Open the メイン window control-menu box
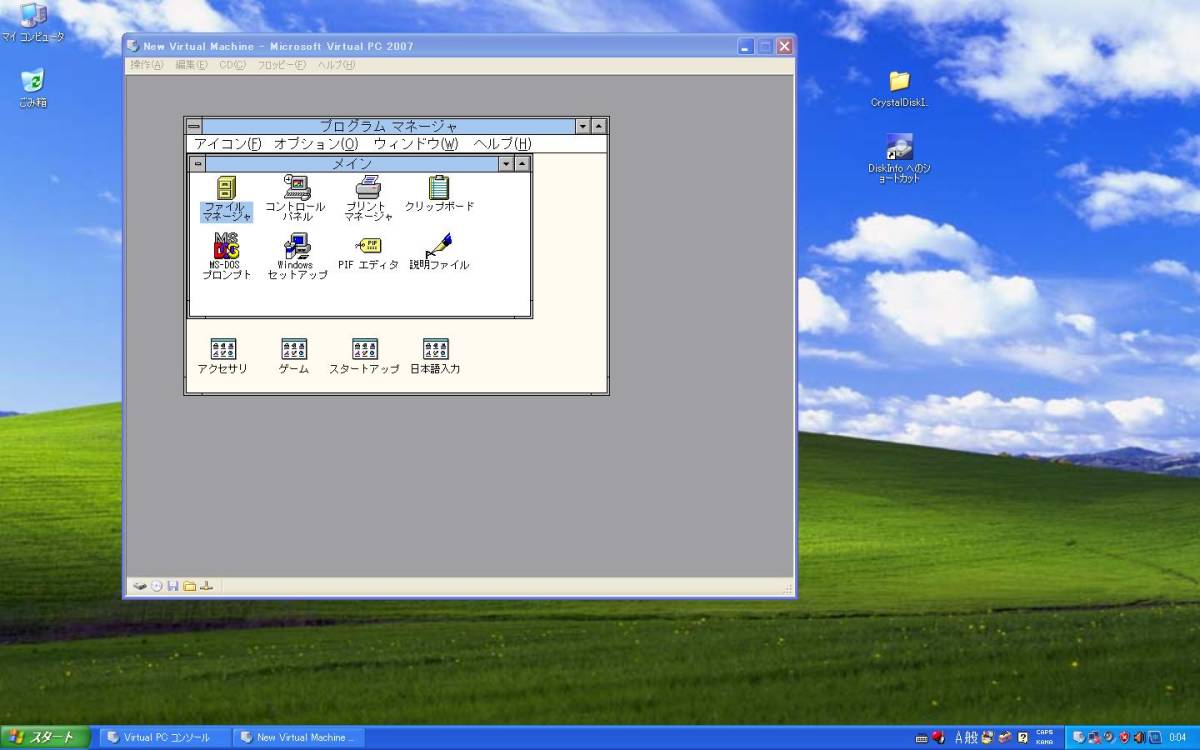Image resolution: width=1200 pixels, height=750 pixels. click(198, 164)
